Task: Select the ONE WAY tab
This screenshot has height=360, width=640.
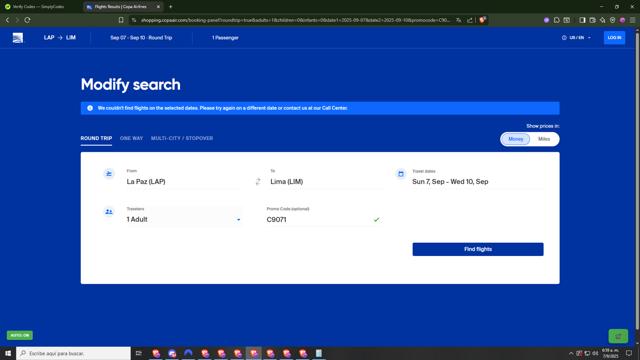Action: [131, 138]
